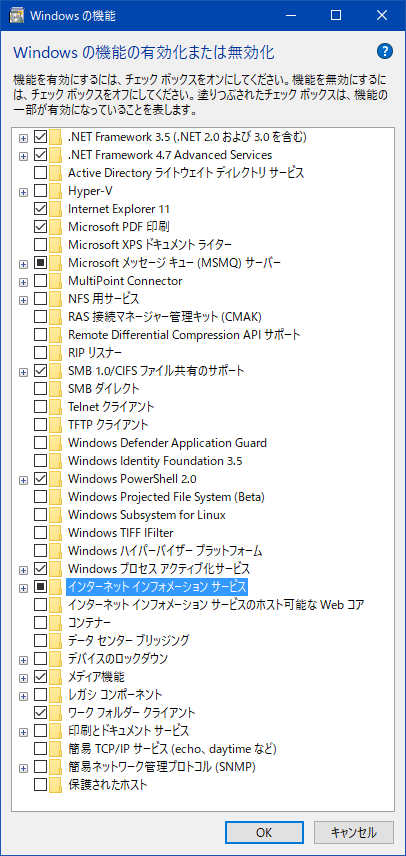Expand MultiPoint Connector node
The width and height of the screenshot is (406, 856).
(23, 283)
